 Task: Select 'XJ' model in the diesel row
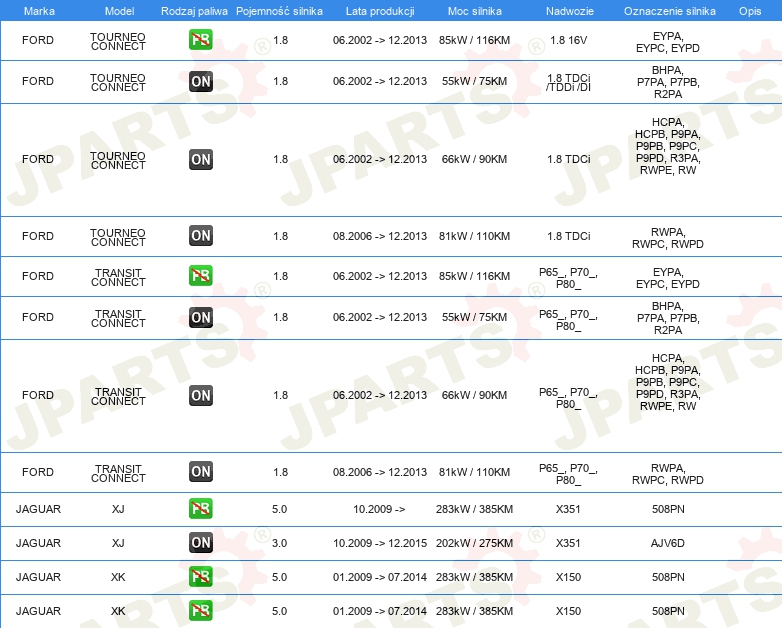(118, 543)
